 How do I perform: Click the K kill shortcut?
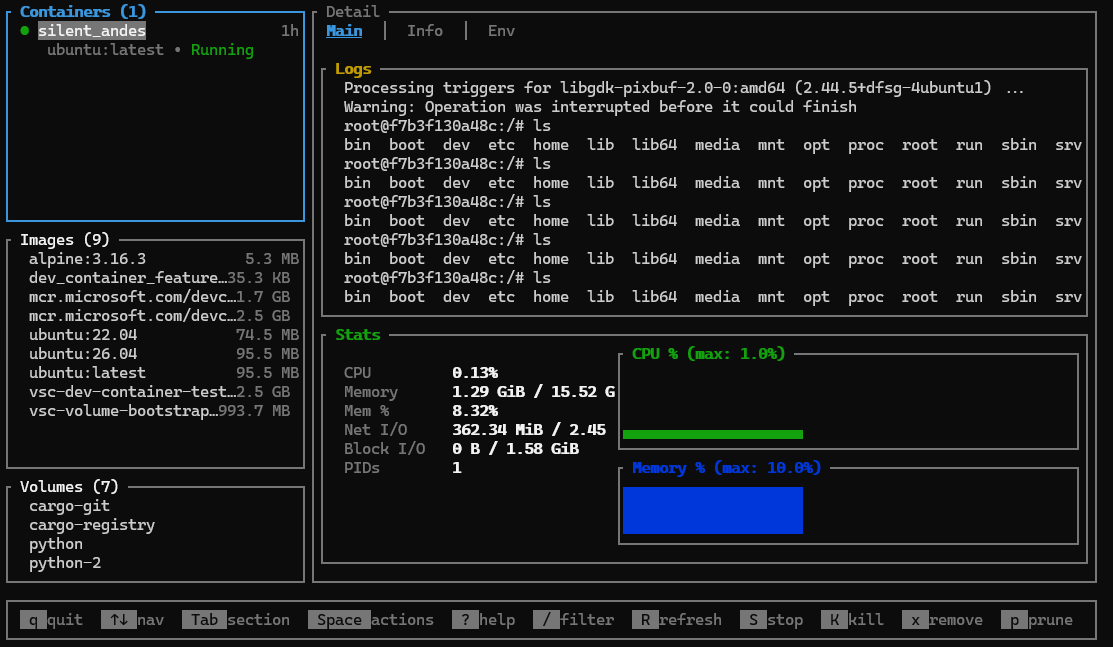tap(852, 619)
